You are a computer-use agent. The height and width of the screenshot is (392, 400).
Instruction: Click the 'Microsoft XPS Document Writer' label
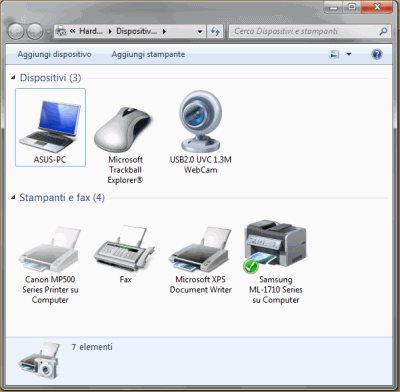(200, 284)
